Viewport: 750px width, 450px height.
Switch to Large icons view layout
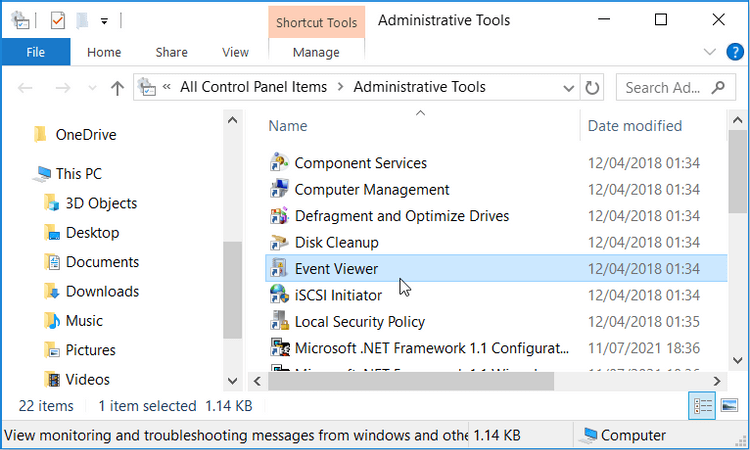coord(730,405)
